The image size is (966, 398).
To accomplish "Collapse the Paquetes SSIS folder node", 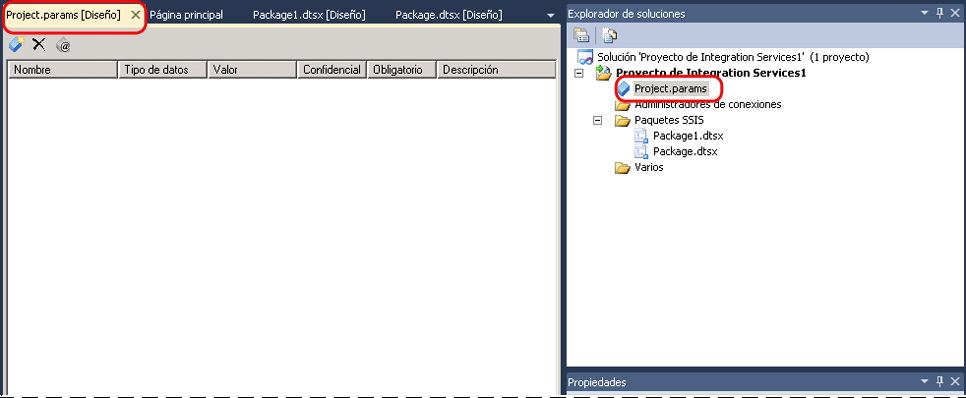I will pyautogui.click(x=597, y=121).
